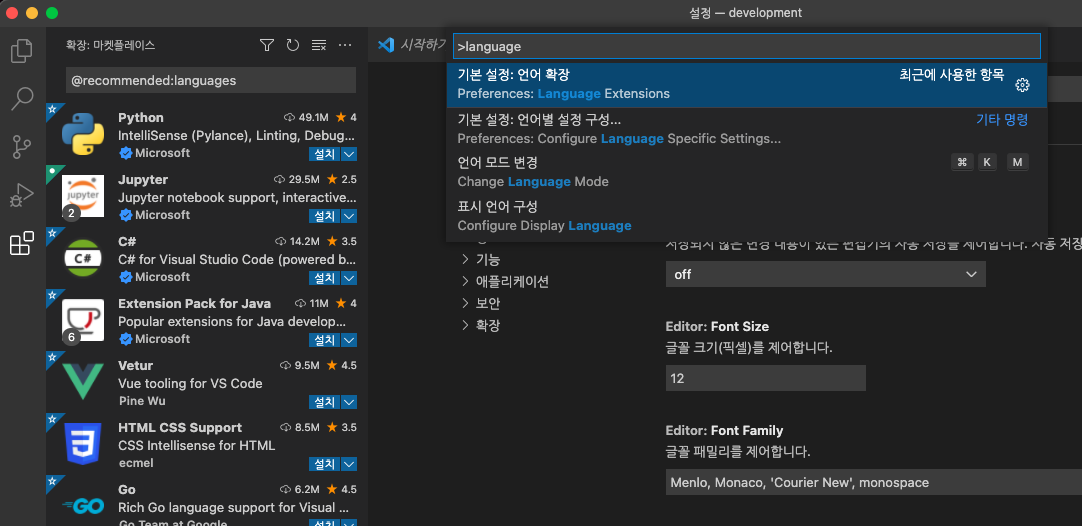Click the Jupyter extension logo

[x=83, y=196]
